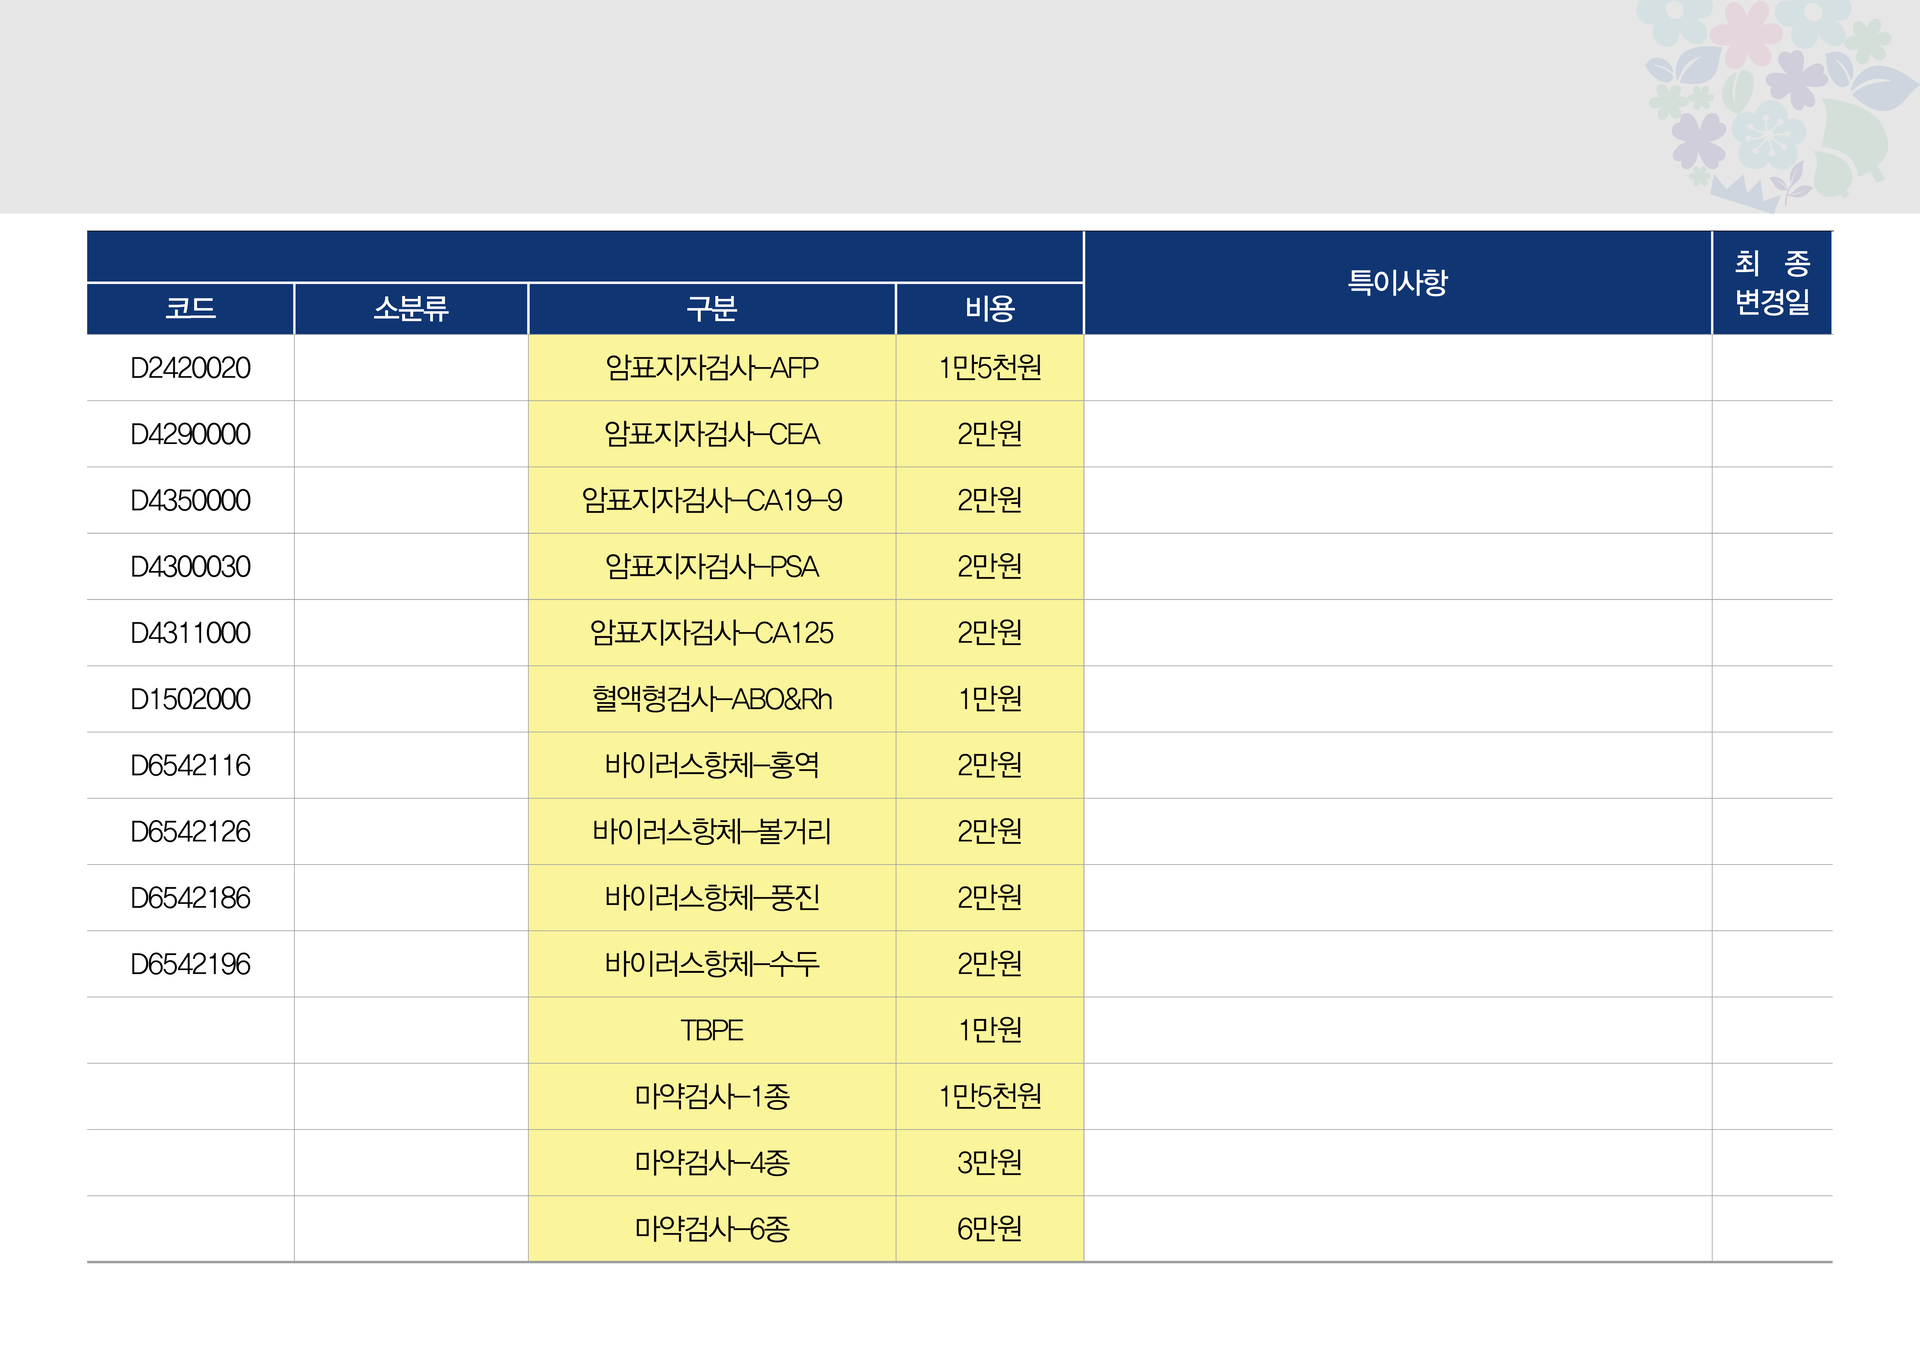Select the 최종 변경일 header cell

[1772, 283]
